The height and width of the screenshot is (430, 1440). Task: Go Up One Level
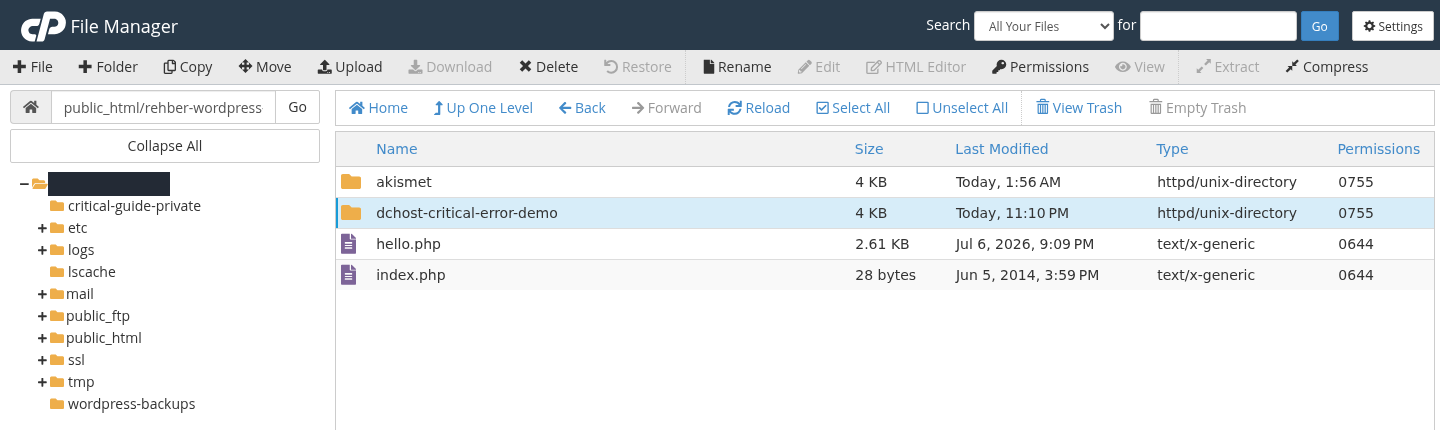[x=483, y=108]
